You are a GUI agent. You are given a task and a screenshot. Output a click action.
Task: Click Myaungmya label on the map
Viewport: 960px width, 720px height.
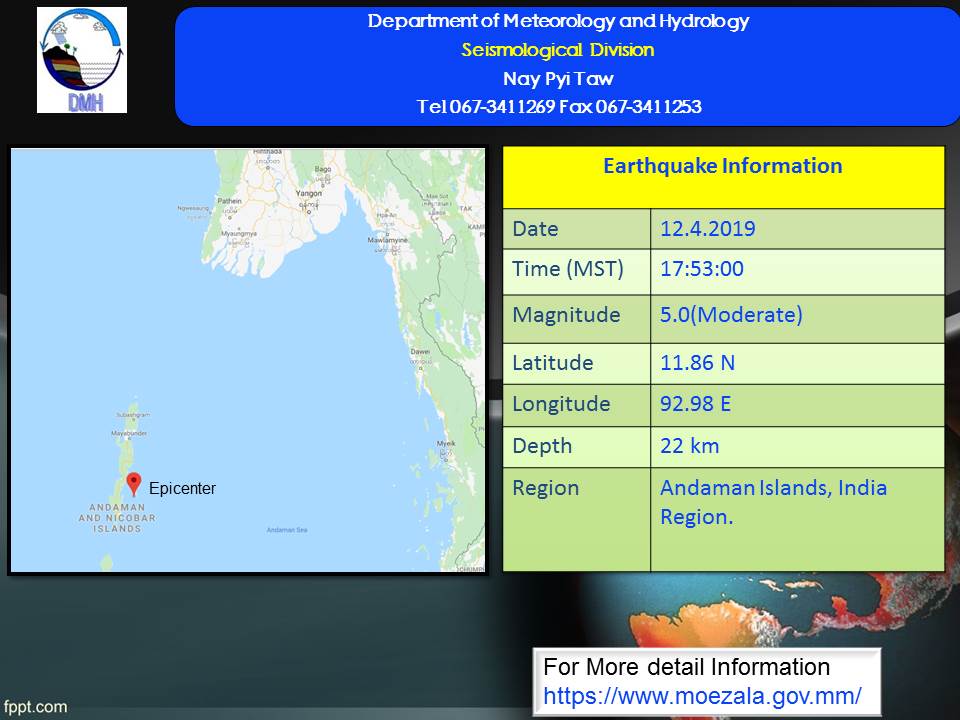click(x=239, y=234)
